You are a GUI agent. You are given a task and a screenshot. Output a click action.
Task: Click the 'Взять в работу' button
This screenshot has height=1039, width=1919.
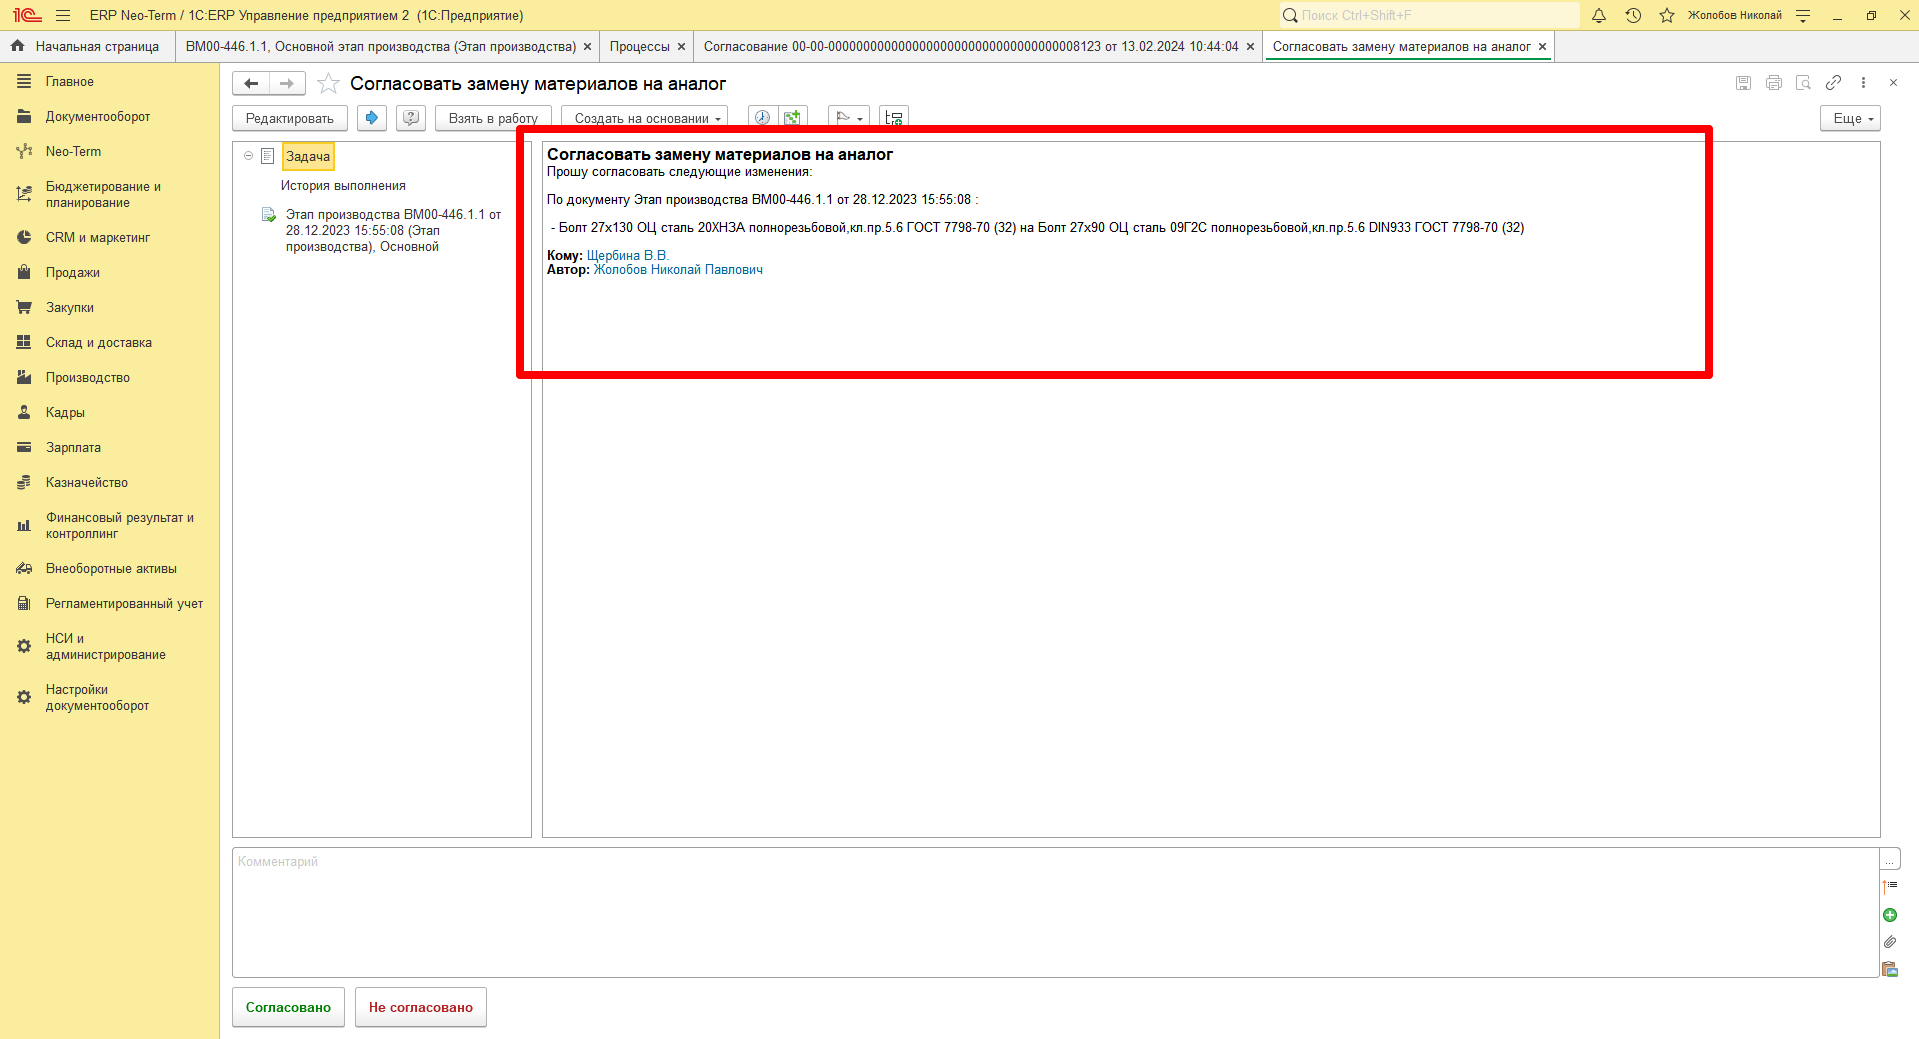pos(493,118)
